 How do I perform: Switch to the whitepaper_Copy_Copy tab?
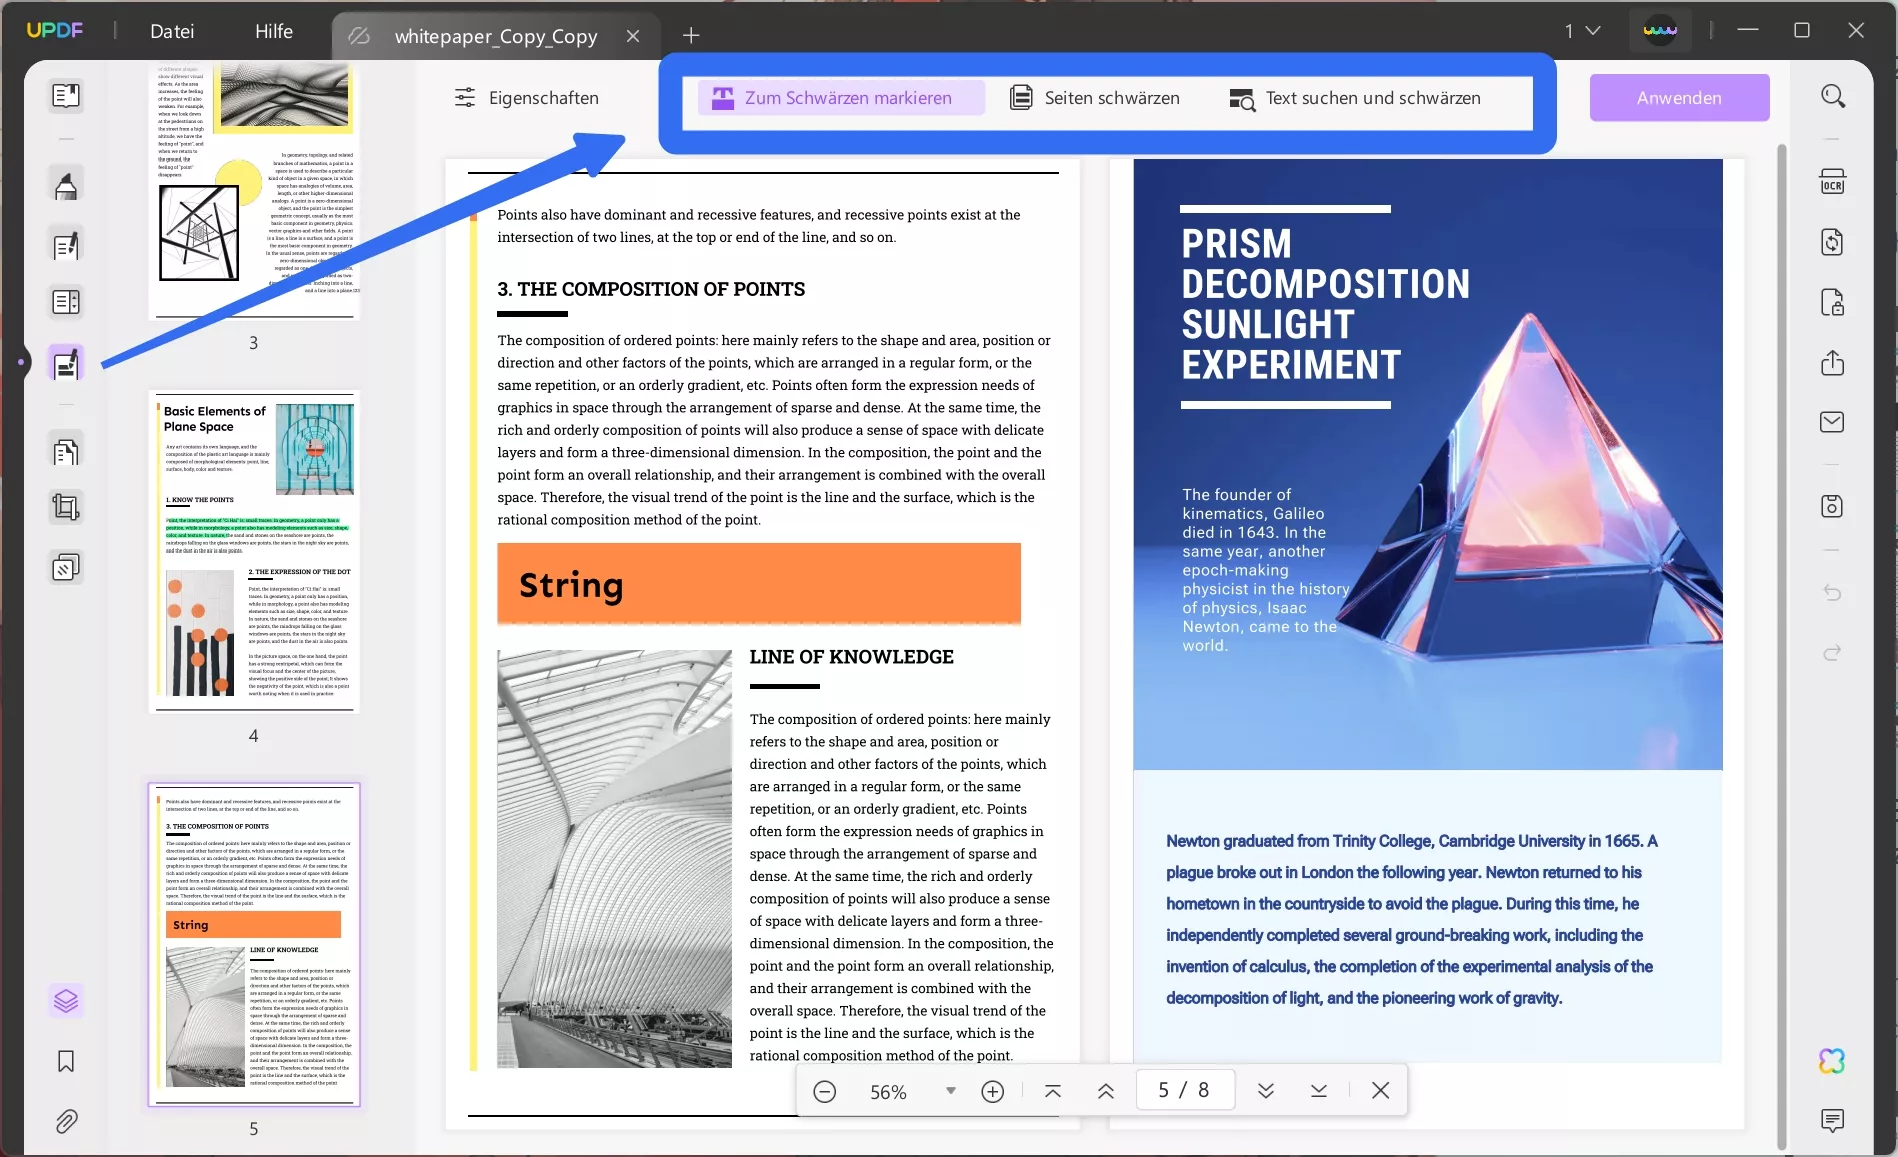pos(496,37)
